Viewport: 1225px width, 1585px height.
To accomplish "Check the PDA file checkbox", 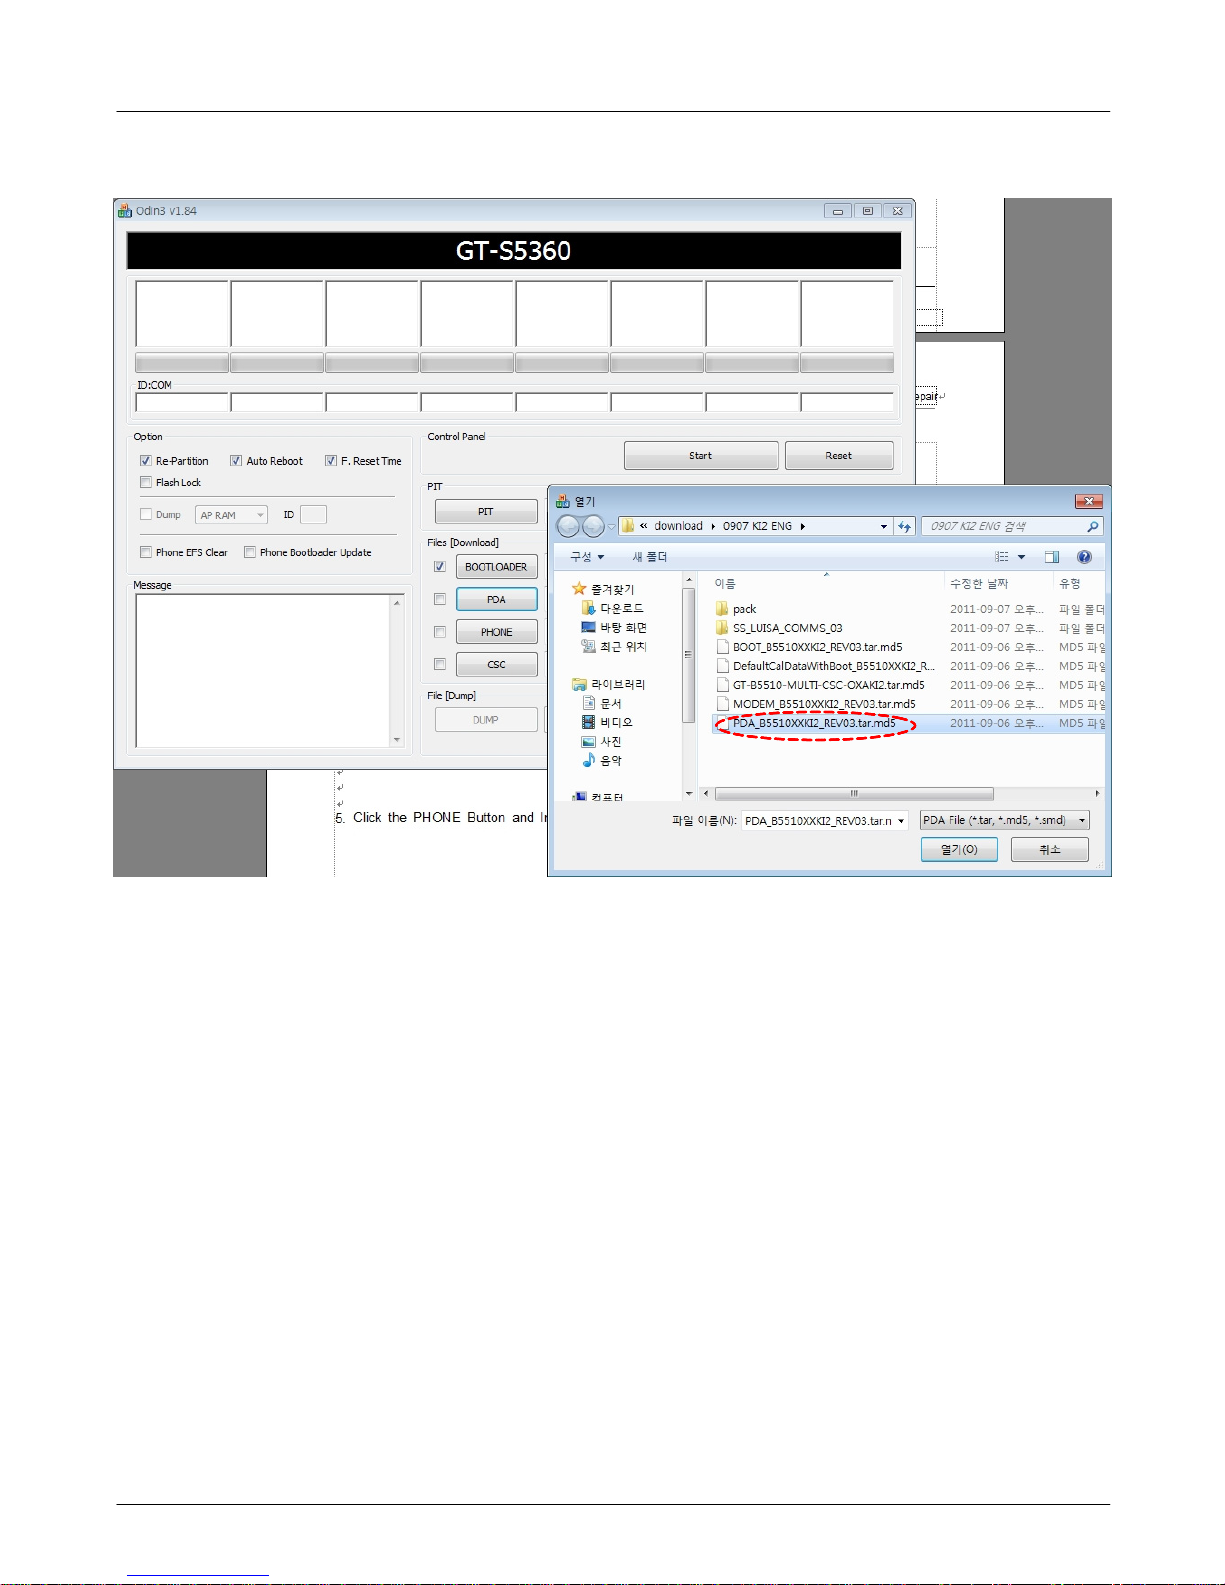I will [x=440, y=599].
